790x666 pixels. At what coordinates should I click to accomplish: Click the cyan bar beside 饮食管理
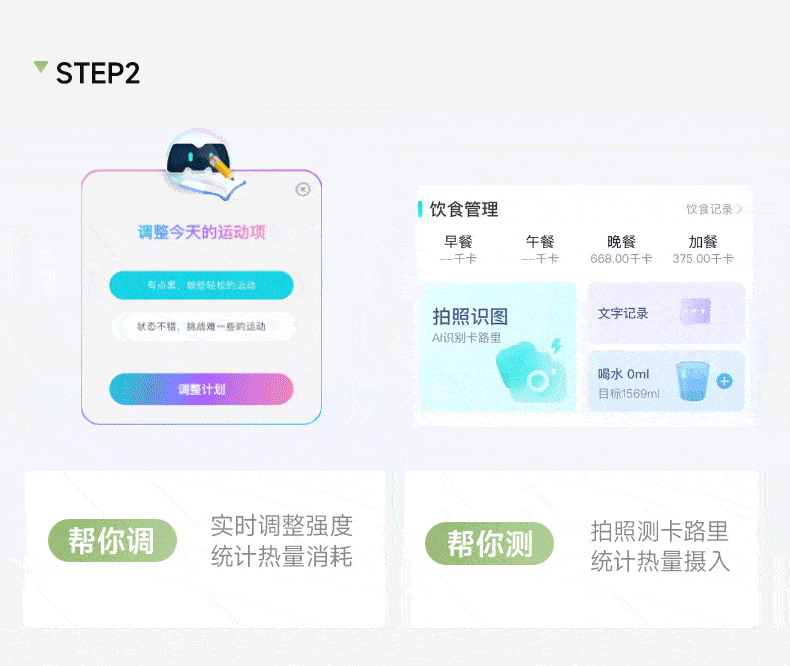pos(420,209)
